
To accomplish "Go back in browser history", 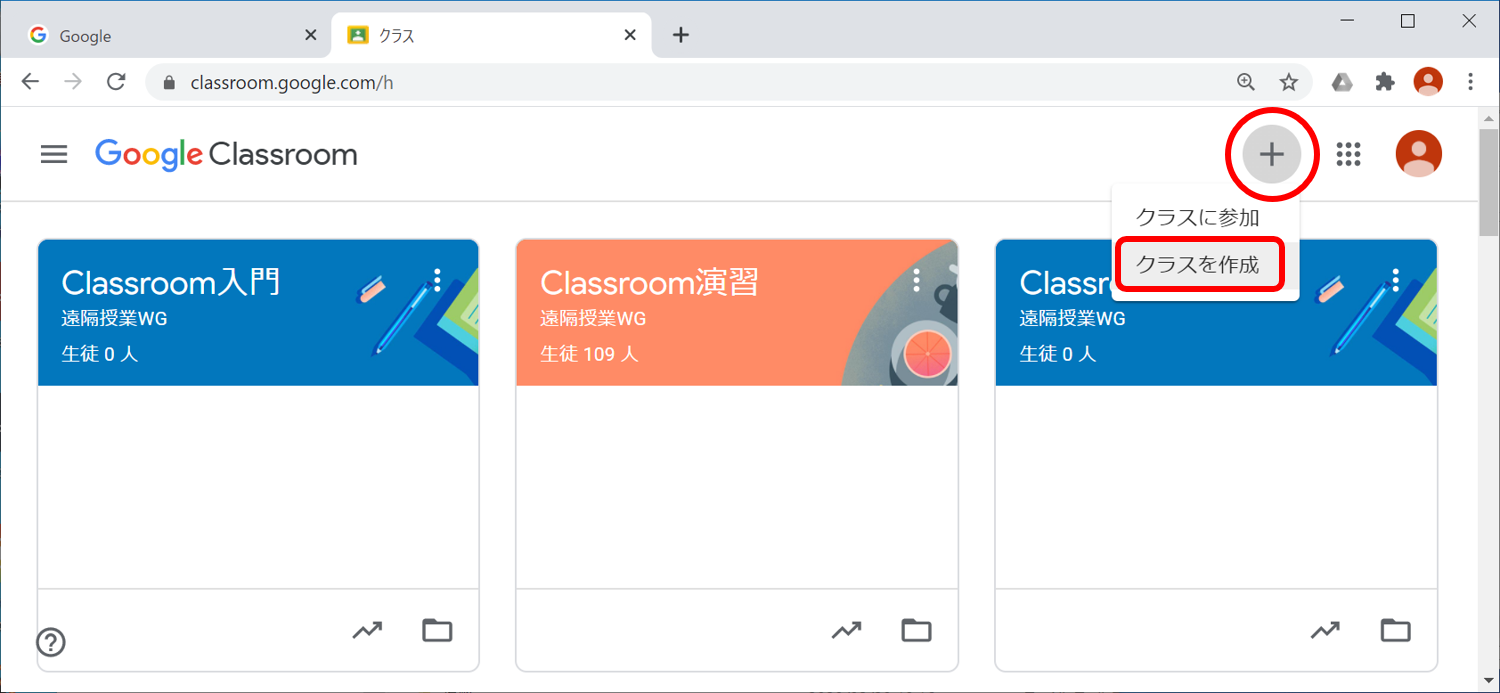I will click(x=31, y=82).
